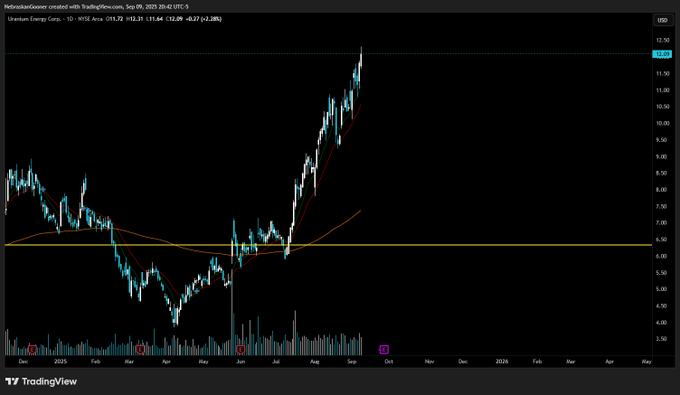
Task: Click the 2025 label on time axis
Action: [x=61, y=362]
